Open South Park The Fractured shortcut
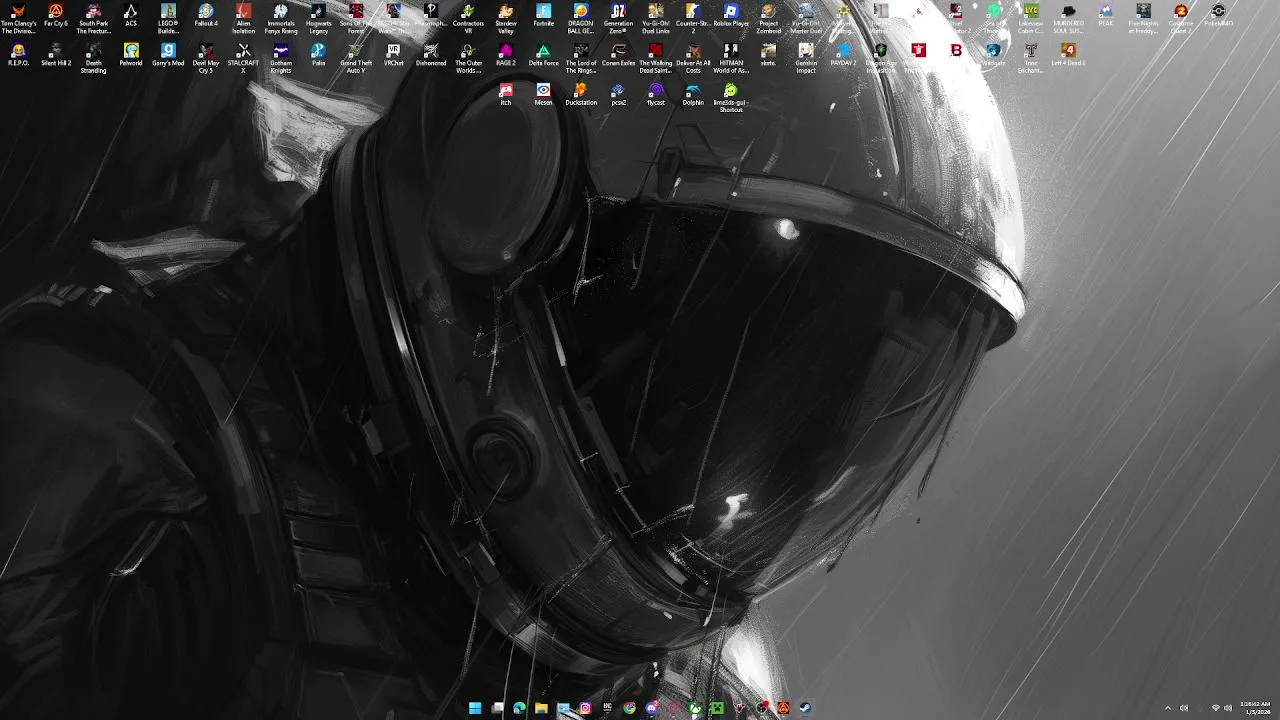This screenshot has width=1280, height=720. click(x=93, y=18)
